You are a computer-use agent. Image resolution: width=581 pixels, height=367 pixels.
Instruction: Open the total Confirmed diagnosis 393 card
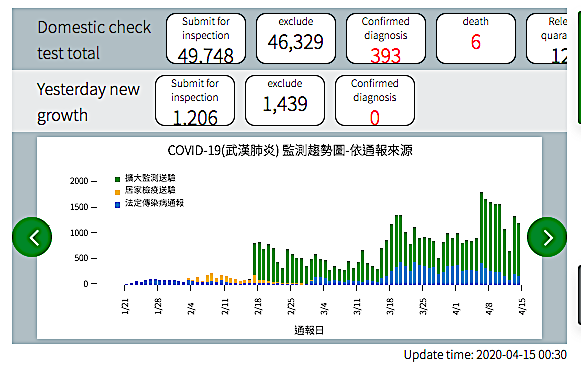pyautogui.click(x=386, y=39)
